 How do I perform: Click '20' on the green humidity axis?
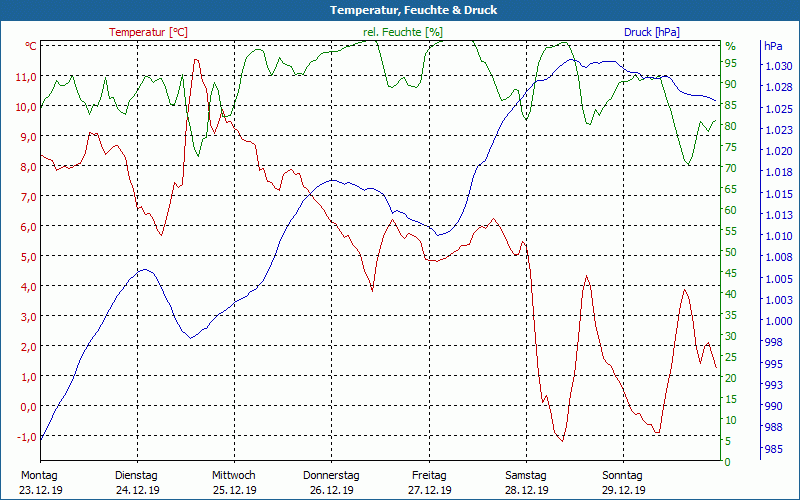[x=731, y=378]
